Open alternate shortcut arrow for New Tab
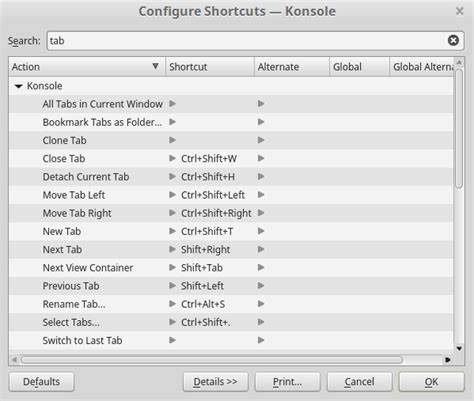The height and width of the screenshot is (401, 474). (x=261, y=231)
